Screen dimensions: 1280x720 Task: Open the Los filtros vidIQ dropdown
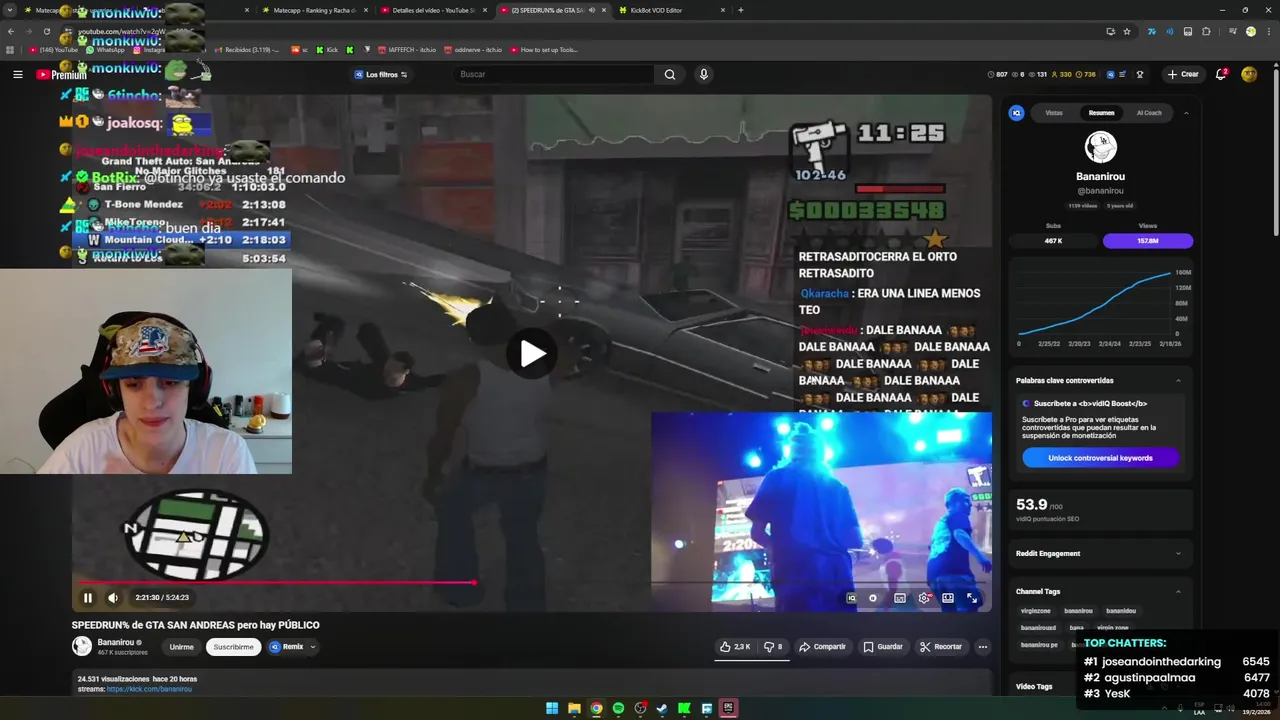[381, 74]
